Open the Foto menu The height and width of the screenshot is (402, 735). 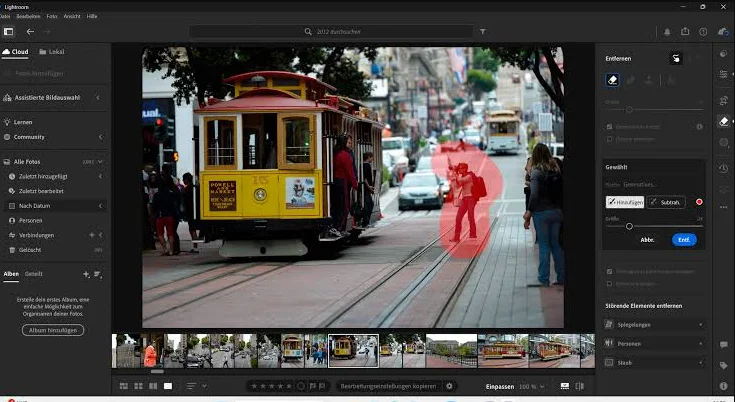pos(52,16)
